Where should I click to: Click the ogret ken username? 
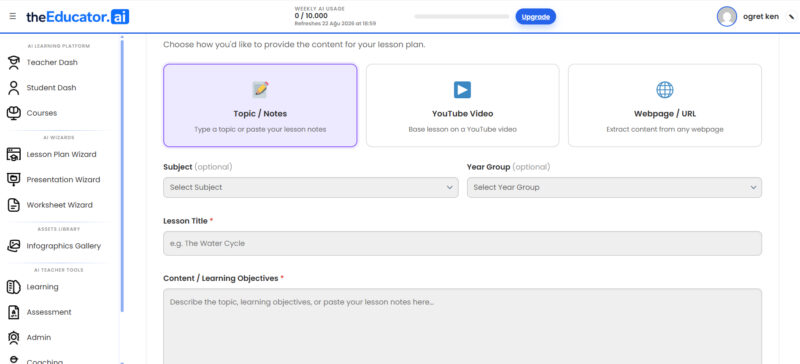761,17
